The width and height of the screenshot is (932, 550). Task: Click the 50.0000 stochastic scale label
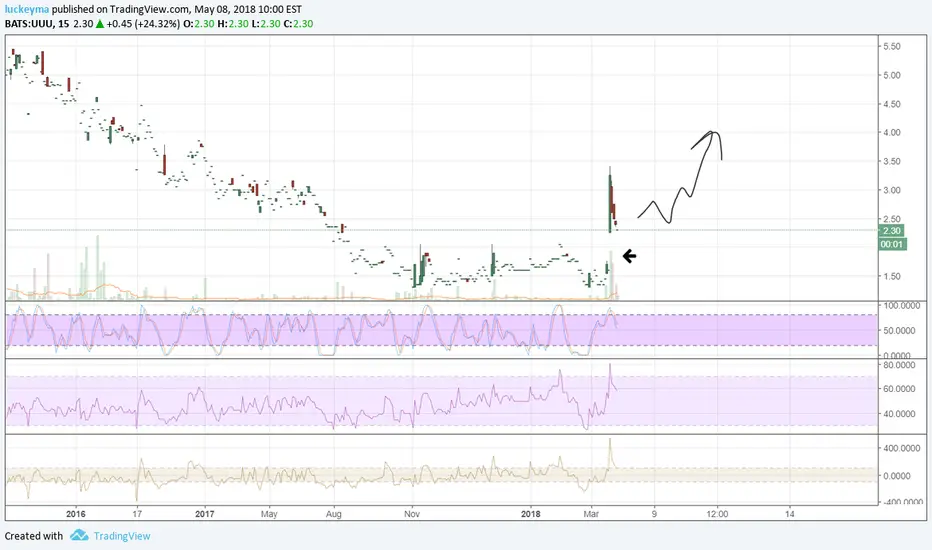(x=899, y=331)
